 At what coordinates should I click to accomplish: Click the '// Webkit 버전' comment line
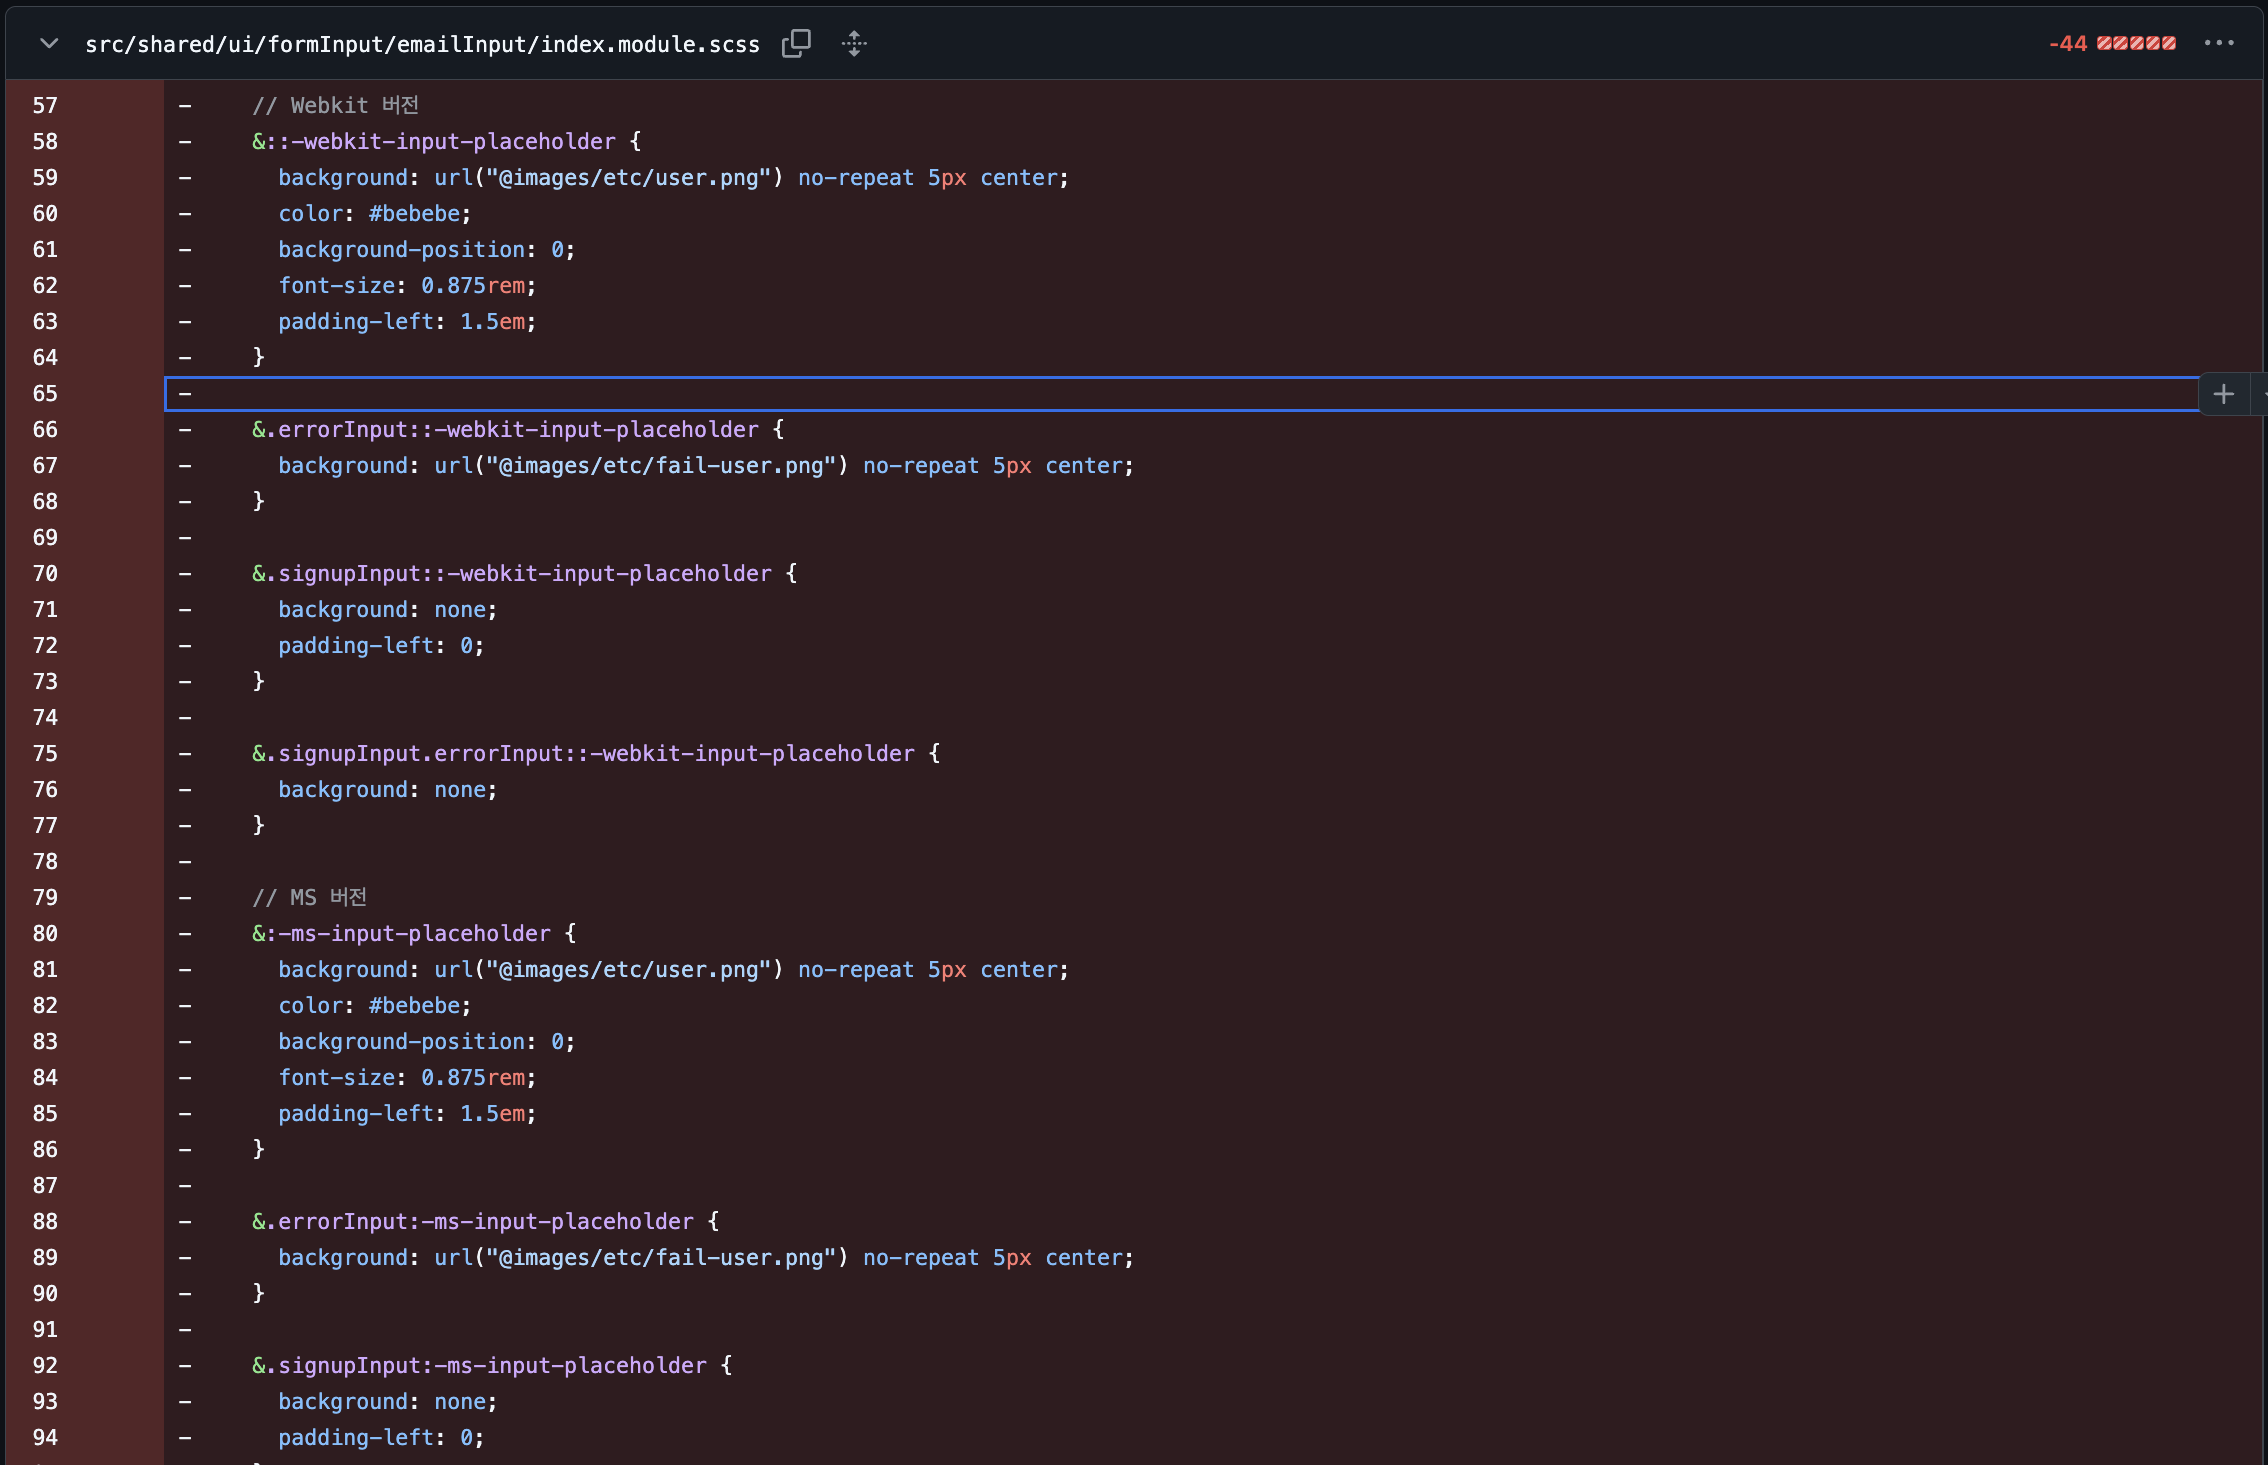pos(335,106)
